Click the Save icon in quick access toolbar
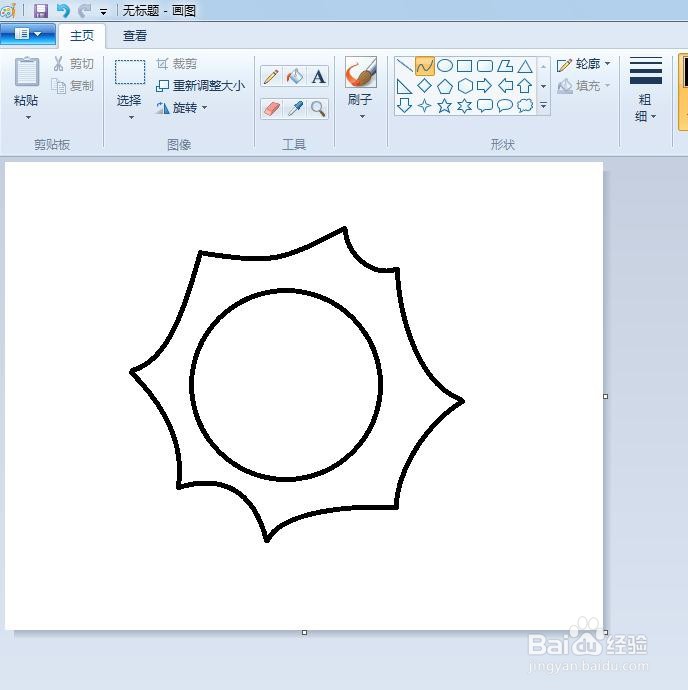 (x=40, y=10)
